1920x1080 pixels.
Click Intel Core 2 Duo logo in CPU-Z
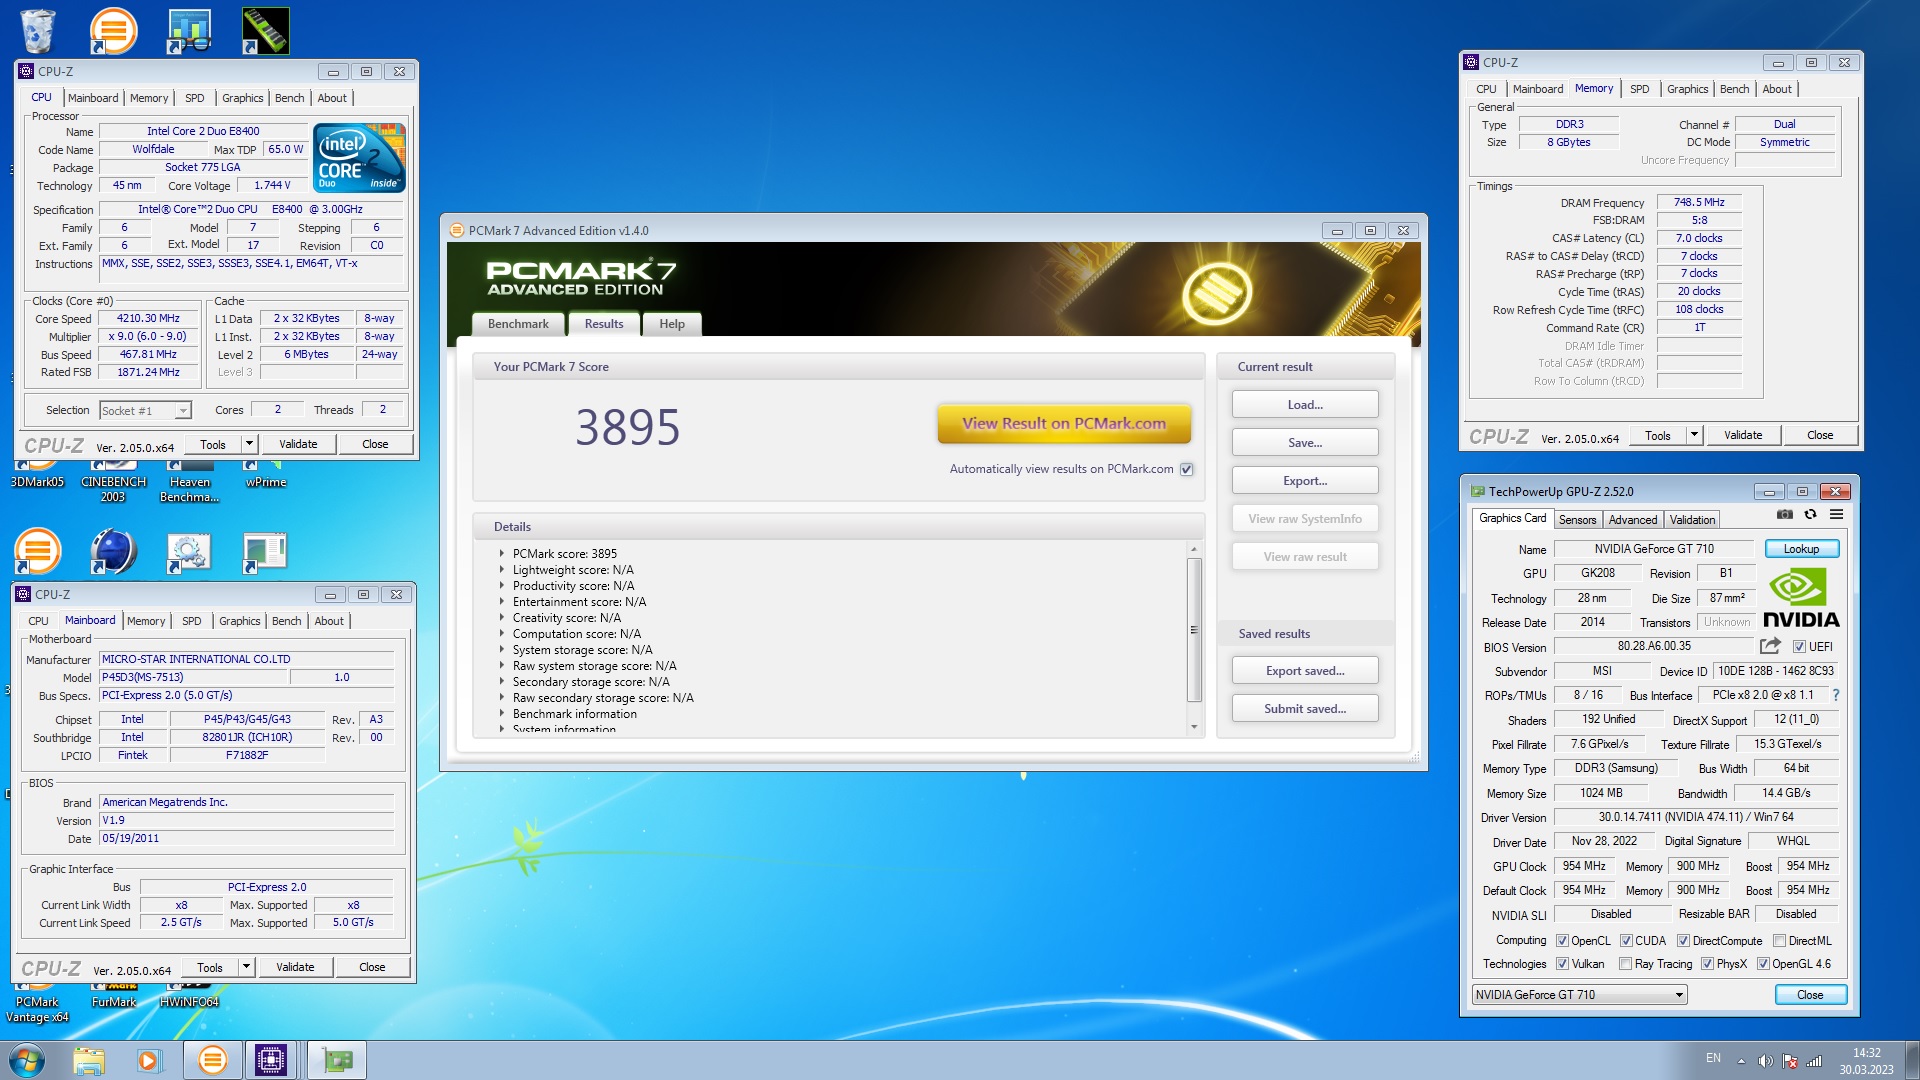coord(359,157)
